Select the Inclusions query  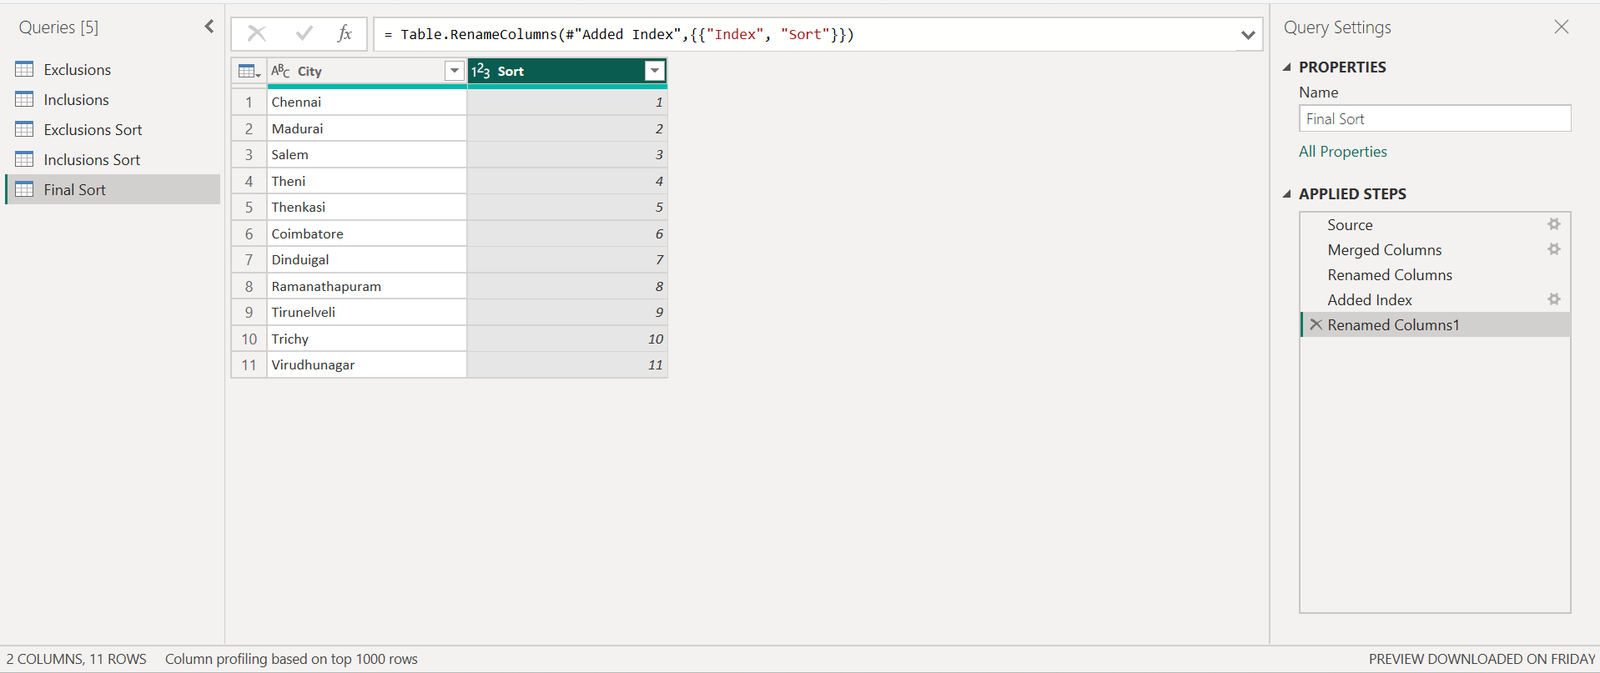tap(113, 99)
